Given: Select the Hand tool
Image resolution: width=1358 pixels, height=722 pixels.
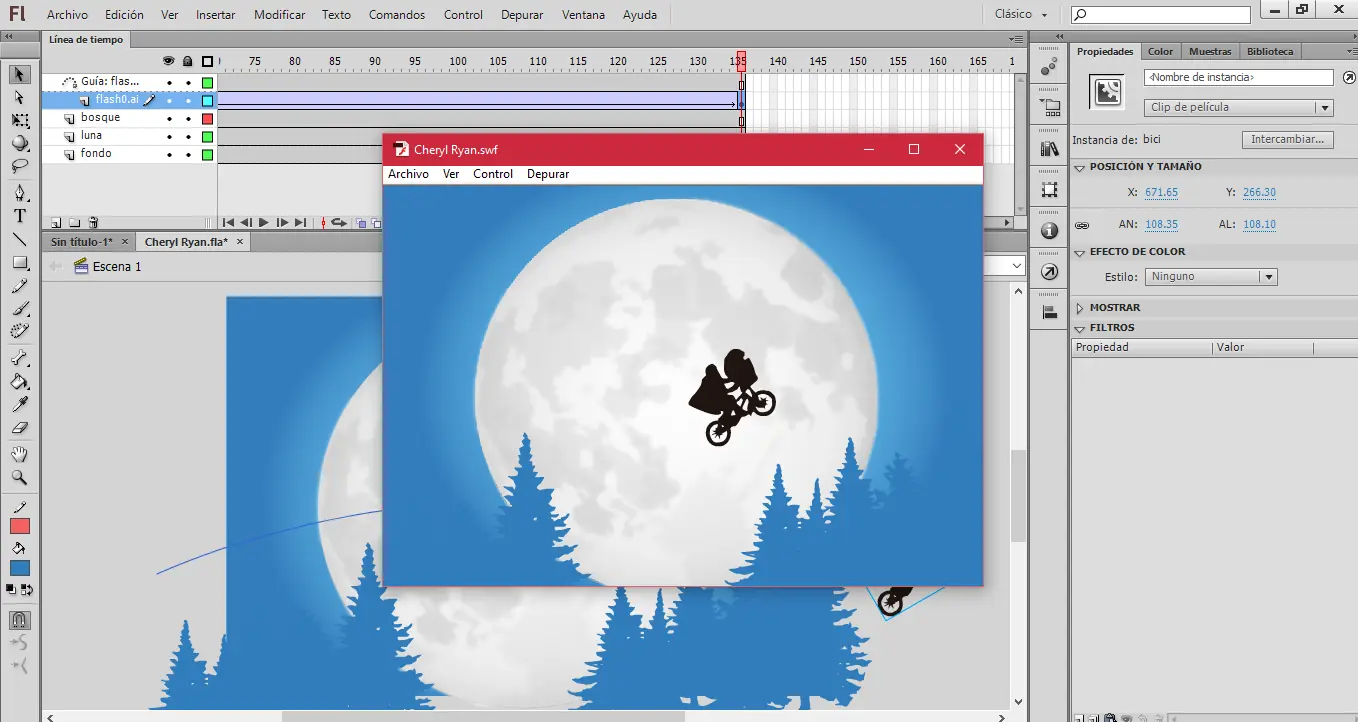Looking at the screenshot, I should 20,454.
